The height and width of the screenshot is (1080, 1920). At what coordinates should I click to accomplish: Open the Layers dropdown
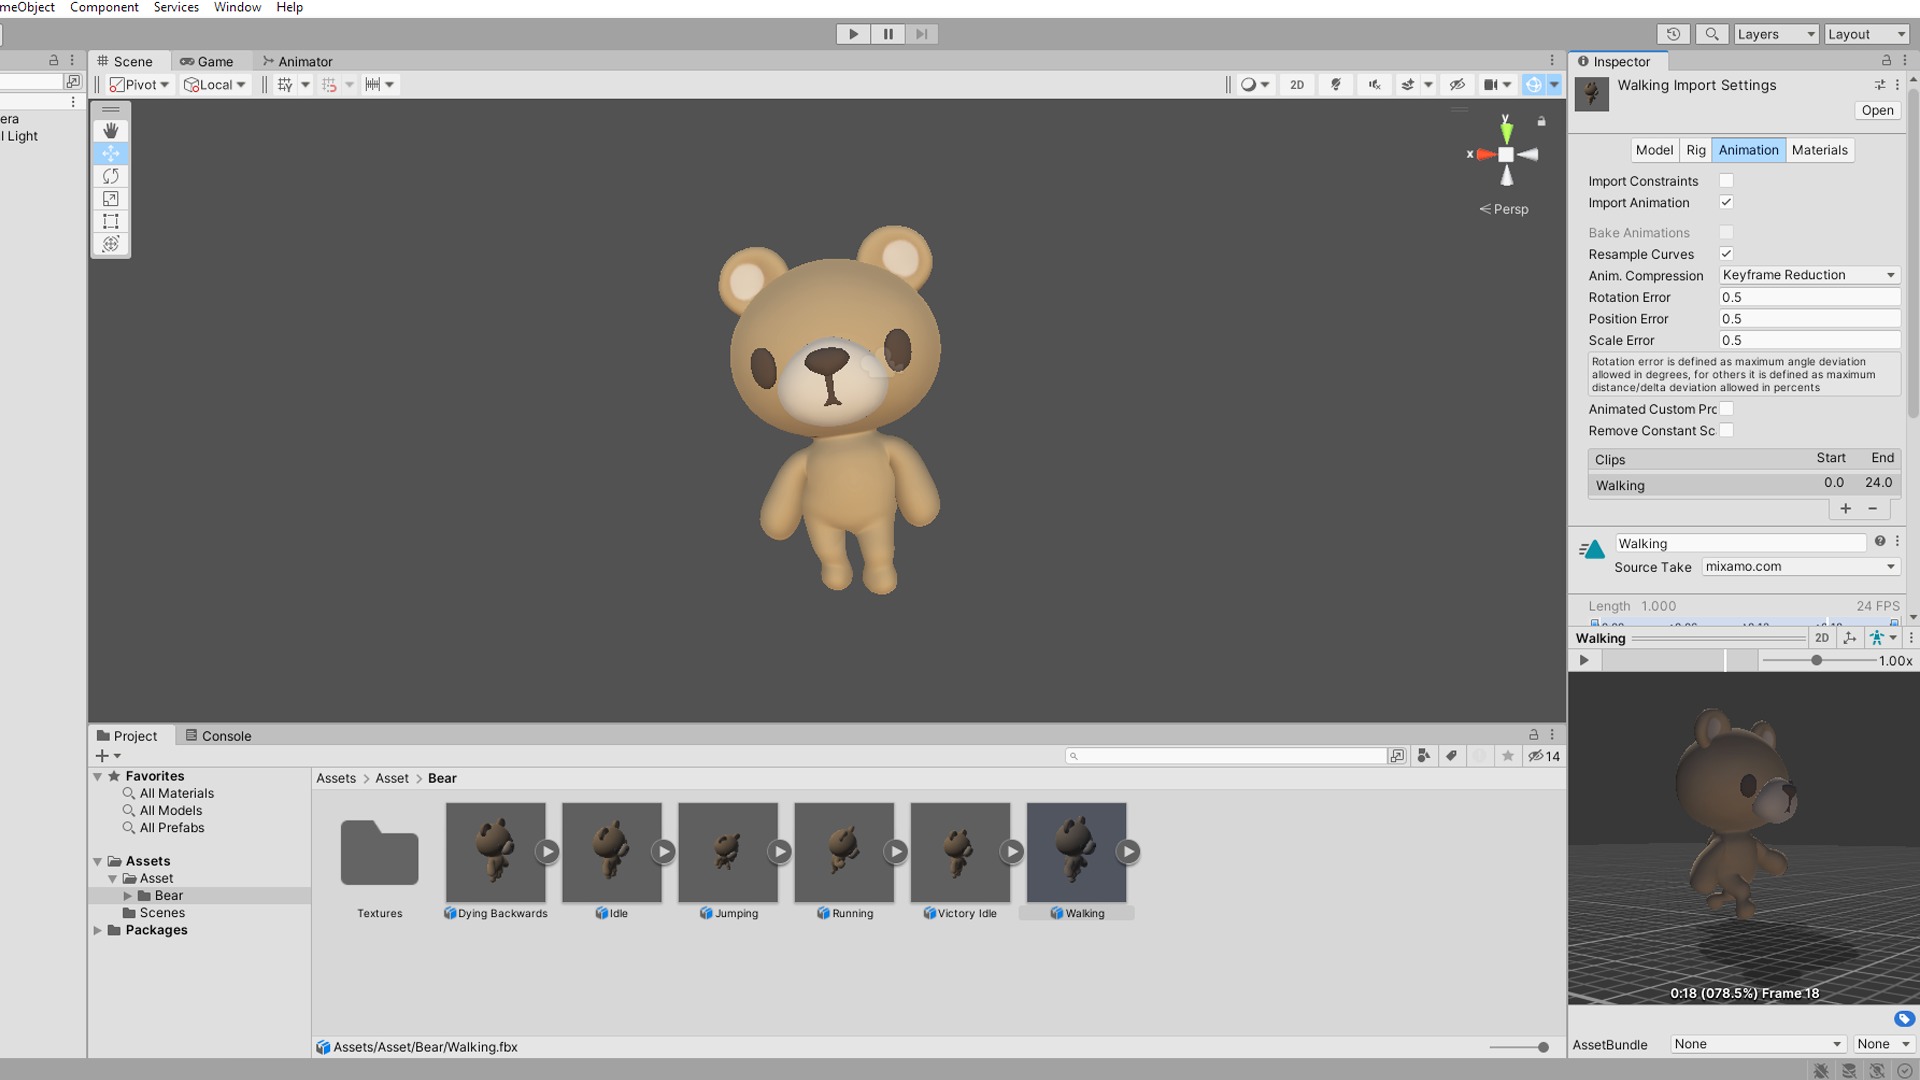pos(1775,34)
